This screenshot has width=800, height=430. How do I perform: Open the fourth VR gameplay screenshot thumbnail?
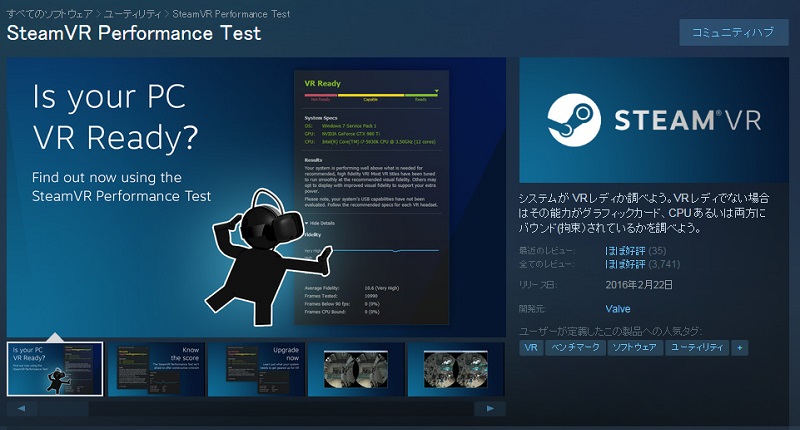tap(356, 369)
